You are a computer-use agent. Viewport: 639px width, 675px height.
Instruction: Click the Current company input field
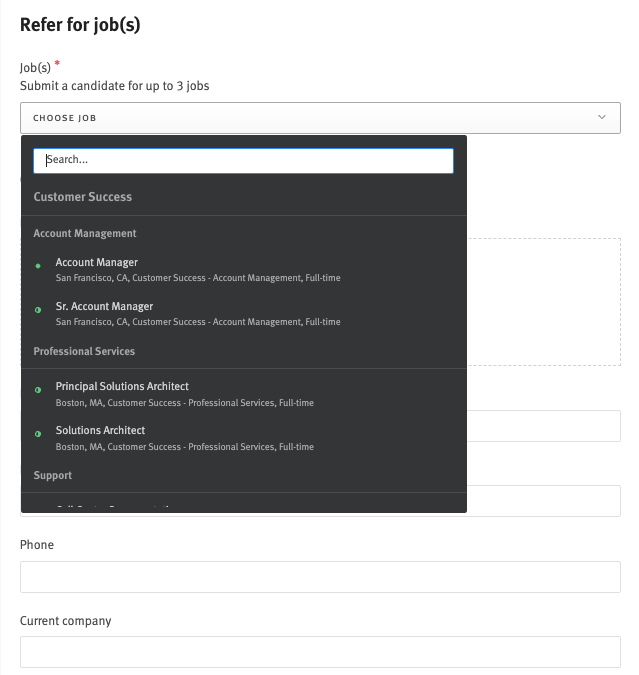tap(320, 652)
